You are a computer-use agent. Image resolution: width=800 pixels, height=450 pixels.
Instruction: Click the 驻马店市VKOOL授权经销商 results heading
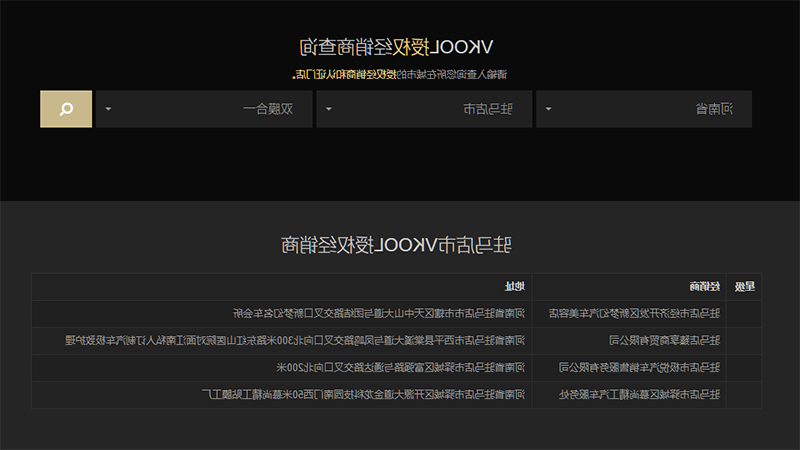point(396,245)
